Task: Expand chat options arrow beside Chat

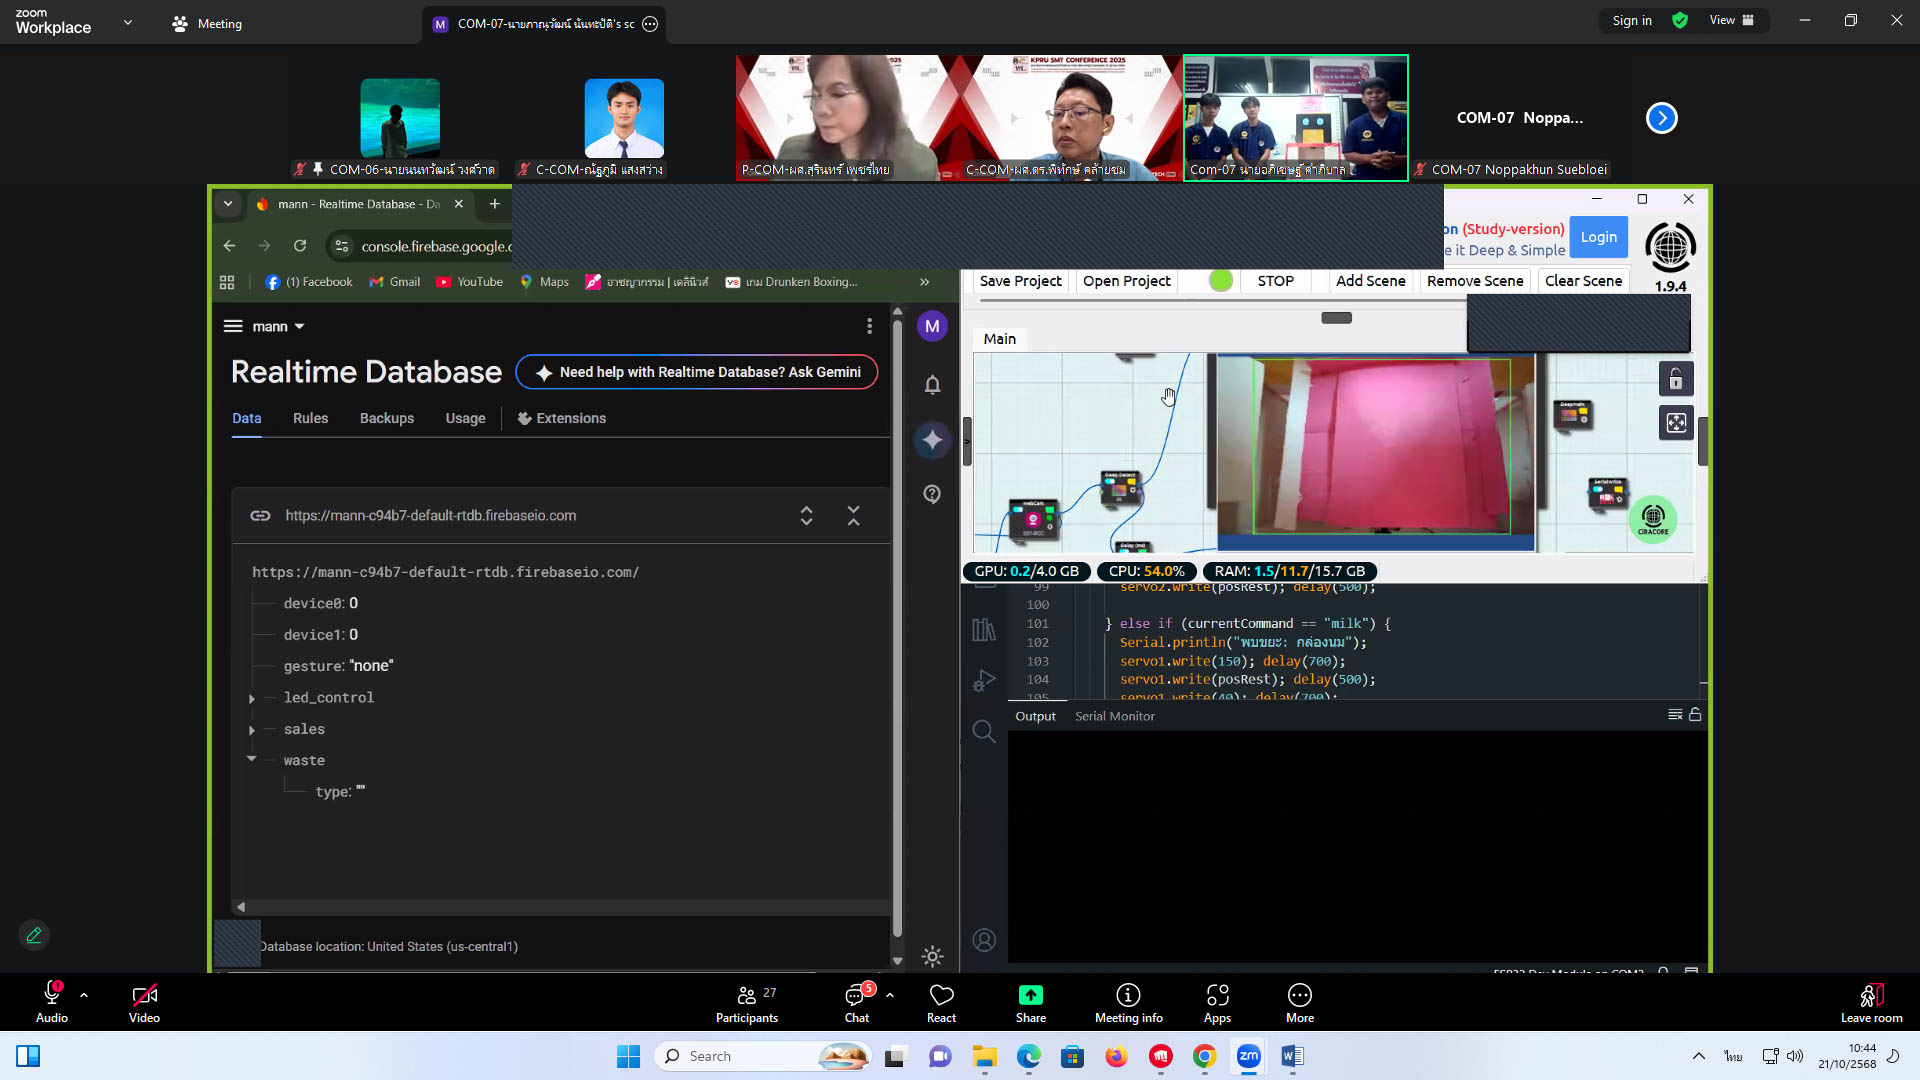Action: pos(890,995)
